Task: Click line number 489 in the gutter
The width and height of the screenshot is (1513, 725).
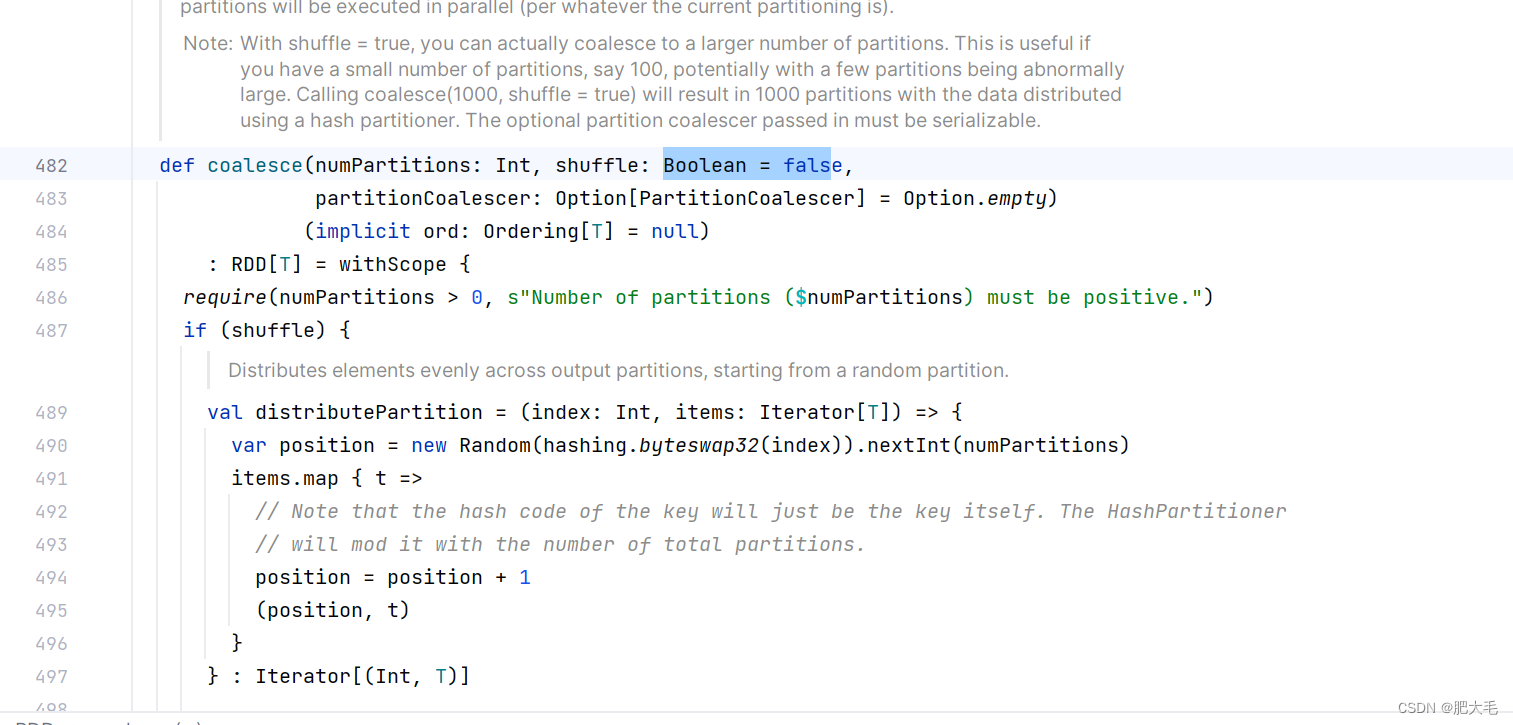Action: (51, 413)
